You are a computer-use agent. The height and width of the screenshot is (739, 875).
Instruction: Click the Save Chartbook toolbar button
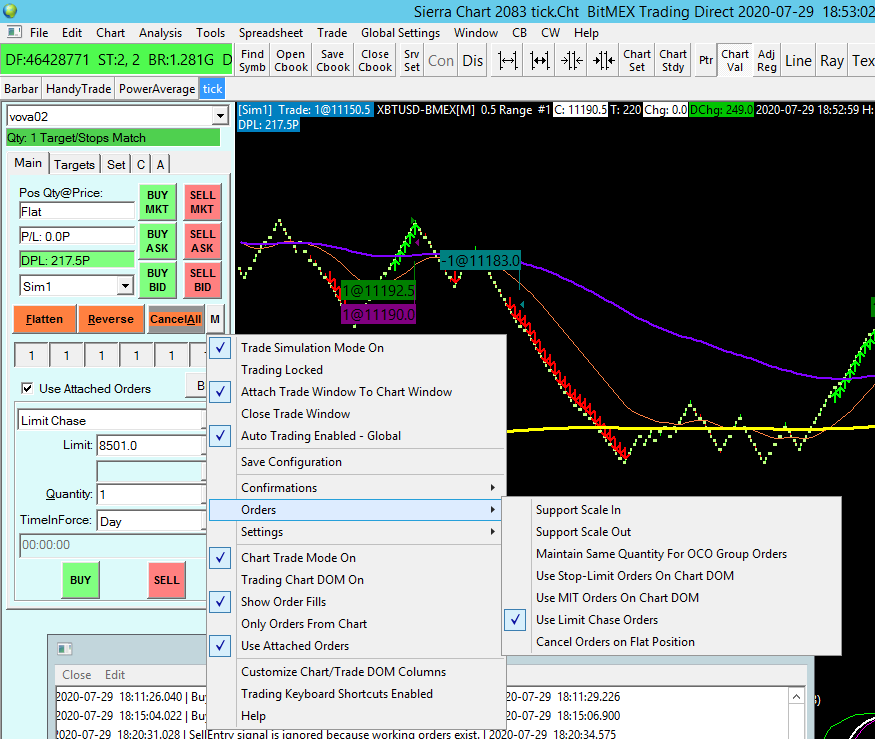coord(333,60)
